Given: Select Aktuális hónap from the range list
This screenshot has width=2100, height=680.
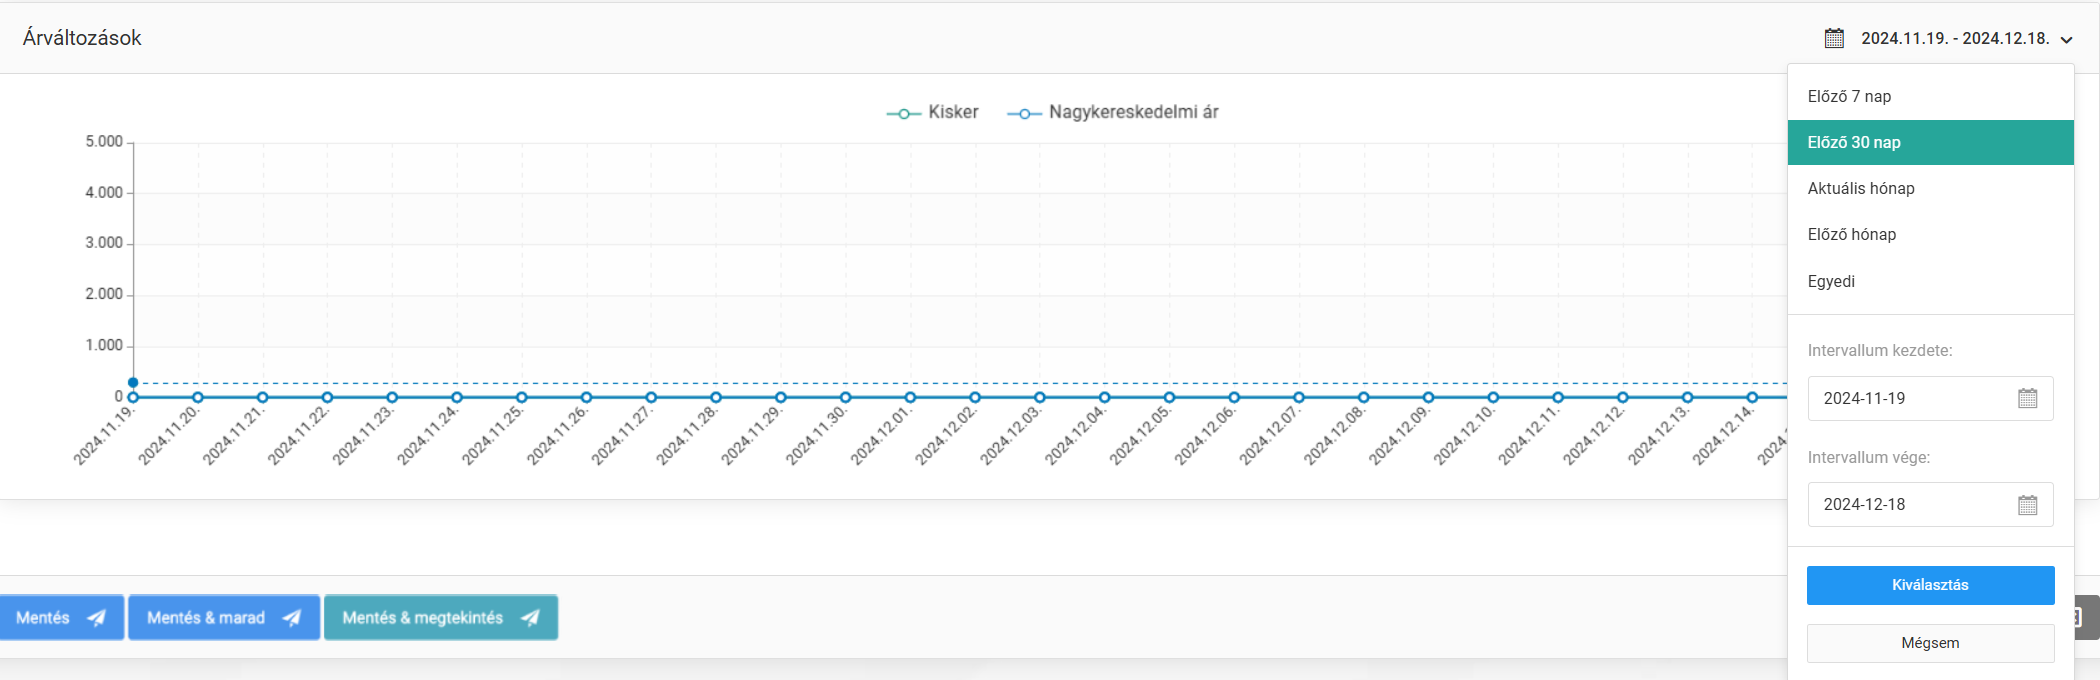Looking at the screenshot, I should [1860, 188].
